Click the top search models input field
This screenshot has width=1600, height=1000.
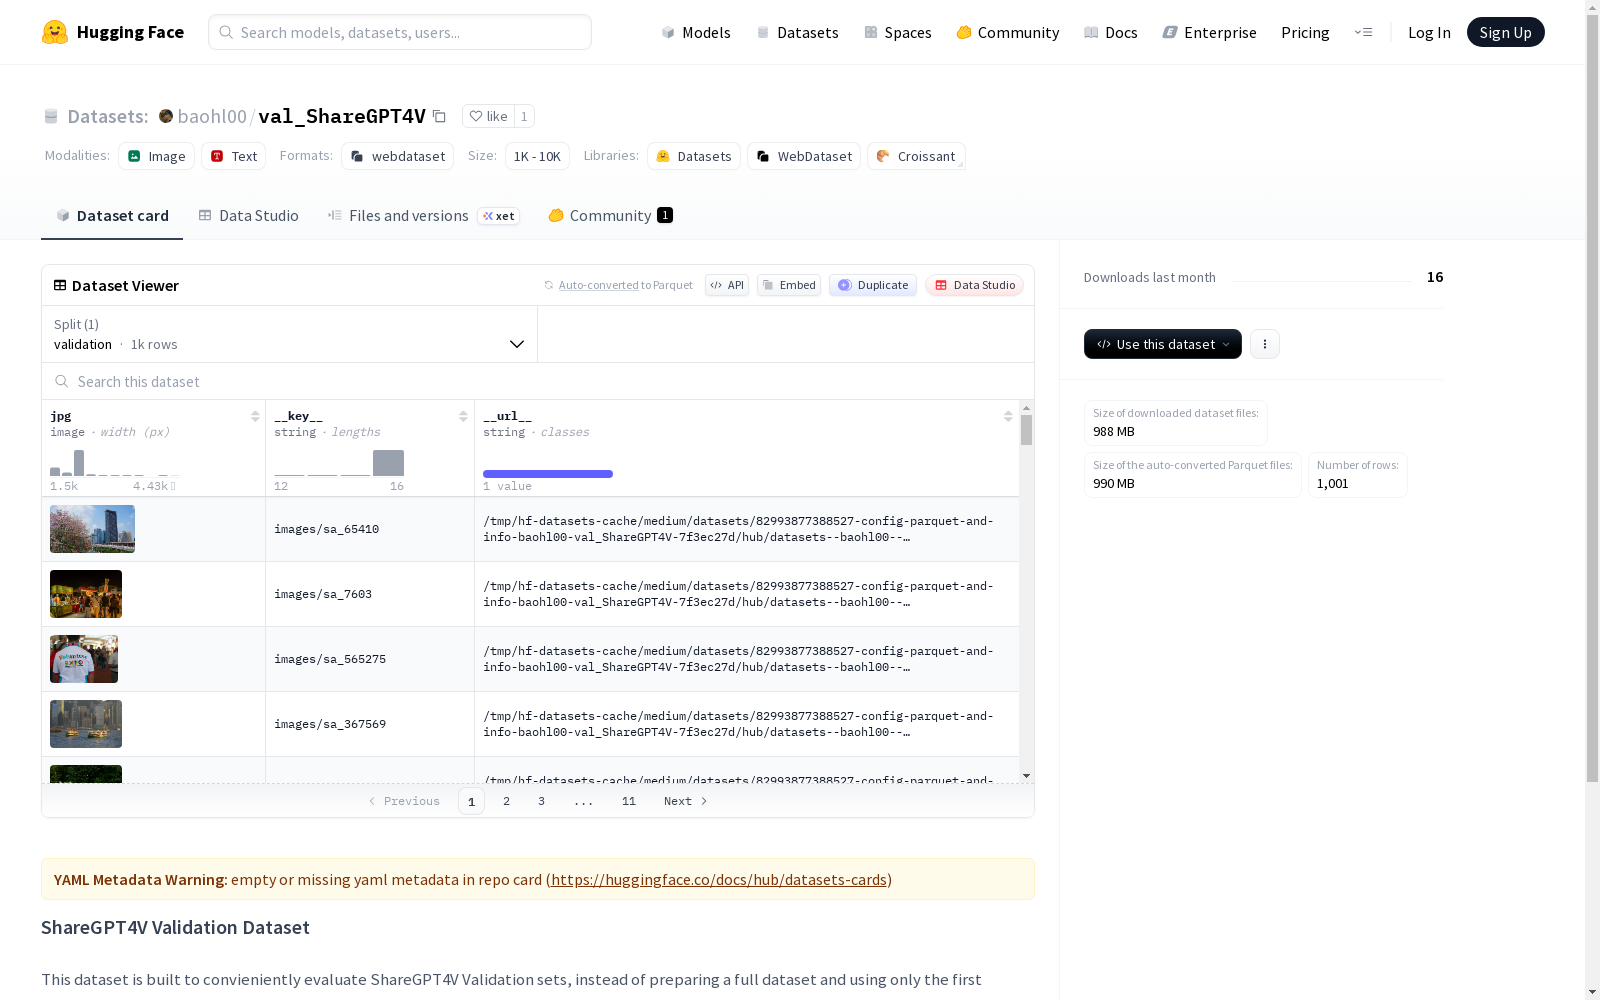point(400,32)
